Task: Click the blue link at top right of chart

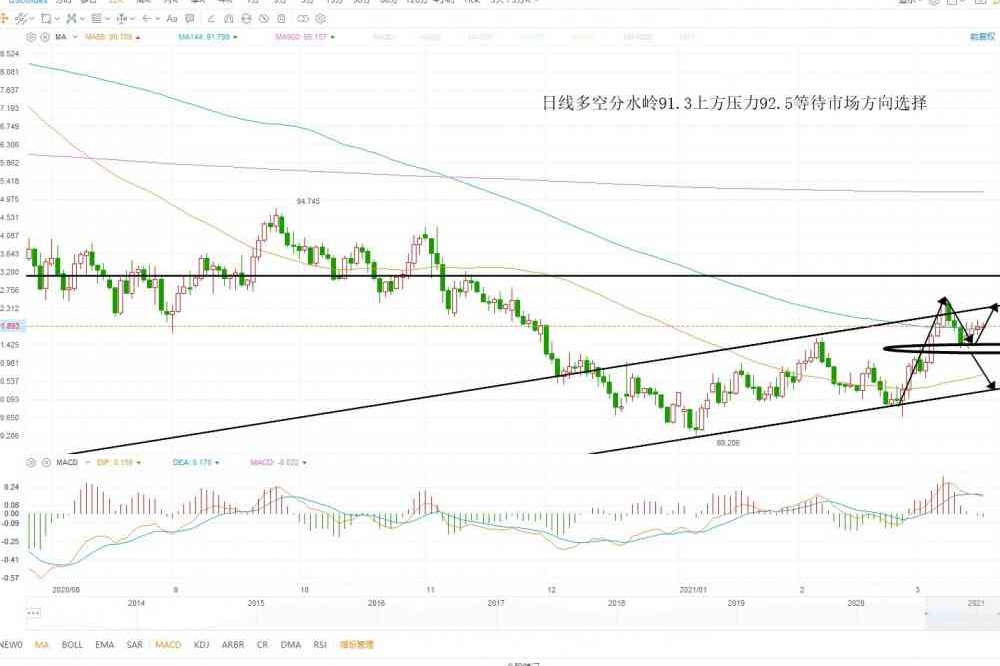Action: [x=982, y=37]
